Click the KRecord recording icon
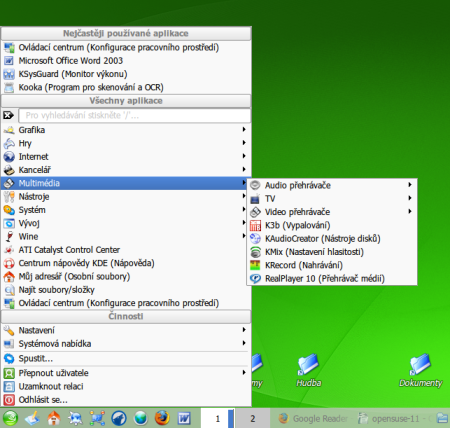Image resolution: width=450 pixels, height=428 pixels. coord(255,265)
